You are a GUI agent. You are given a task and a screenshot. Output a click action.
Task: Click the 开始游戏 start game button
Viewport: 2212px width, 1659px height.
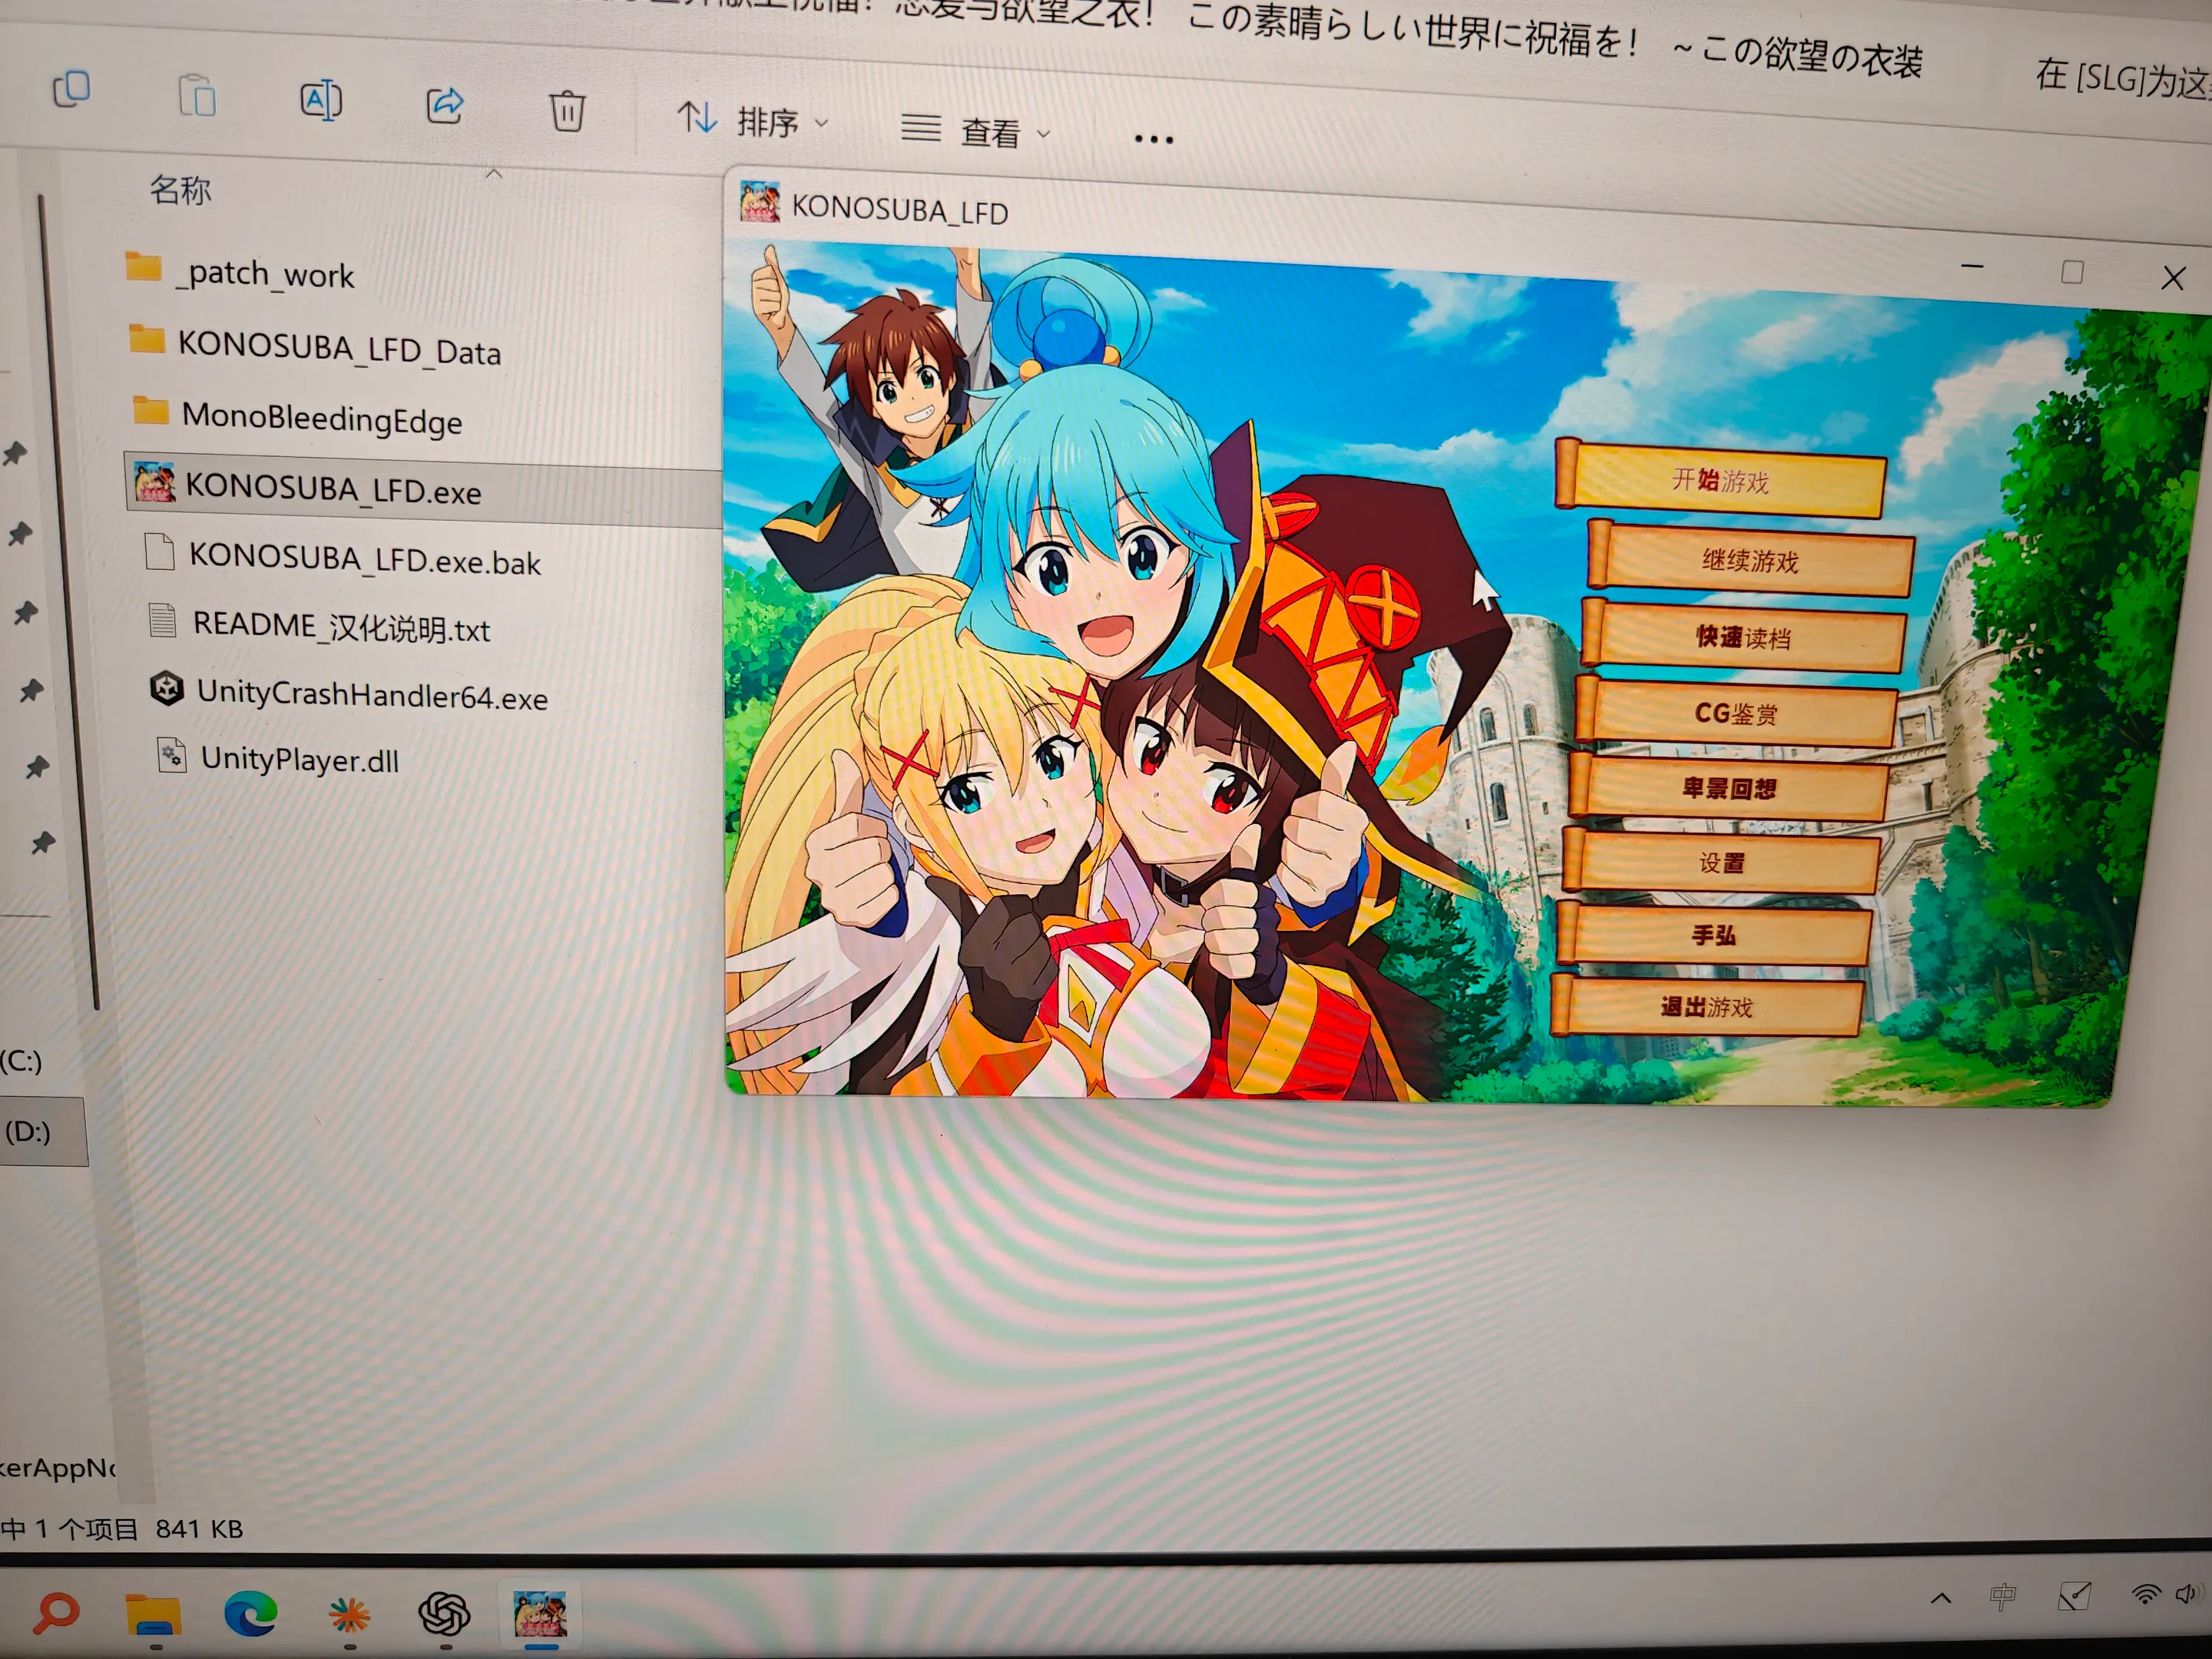point(1721,481)
